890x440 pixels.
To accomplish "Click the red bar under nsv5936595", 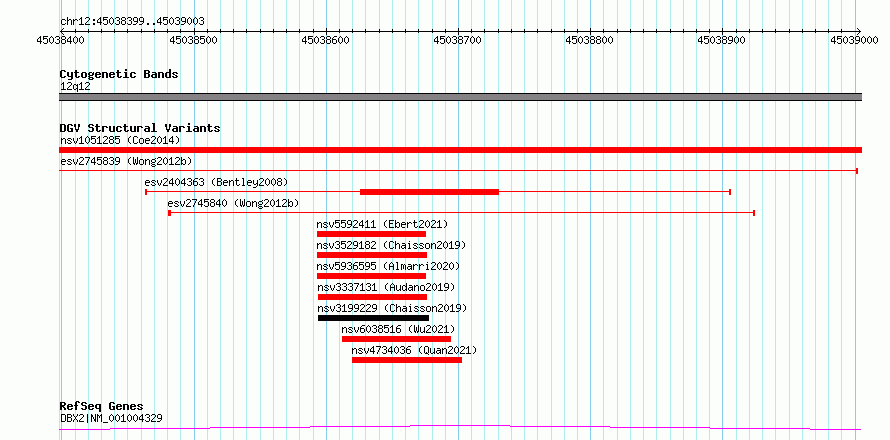I will pos(371,276).
